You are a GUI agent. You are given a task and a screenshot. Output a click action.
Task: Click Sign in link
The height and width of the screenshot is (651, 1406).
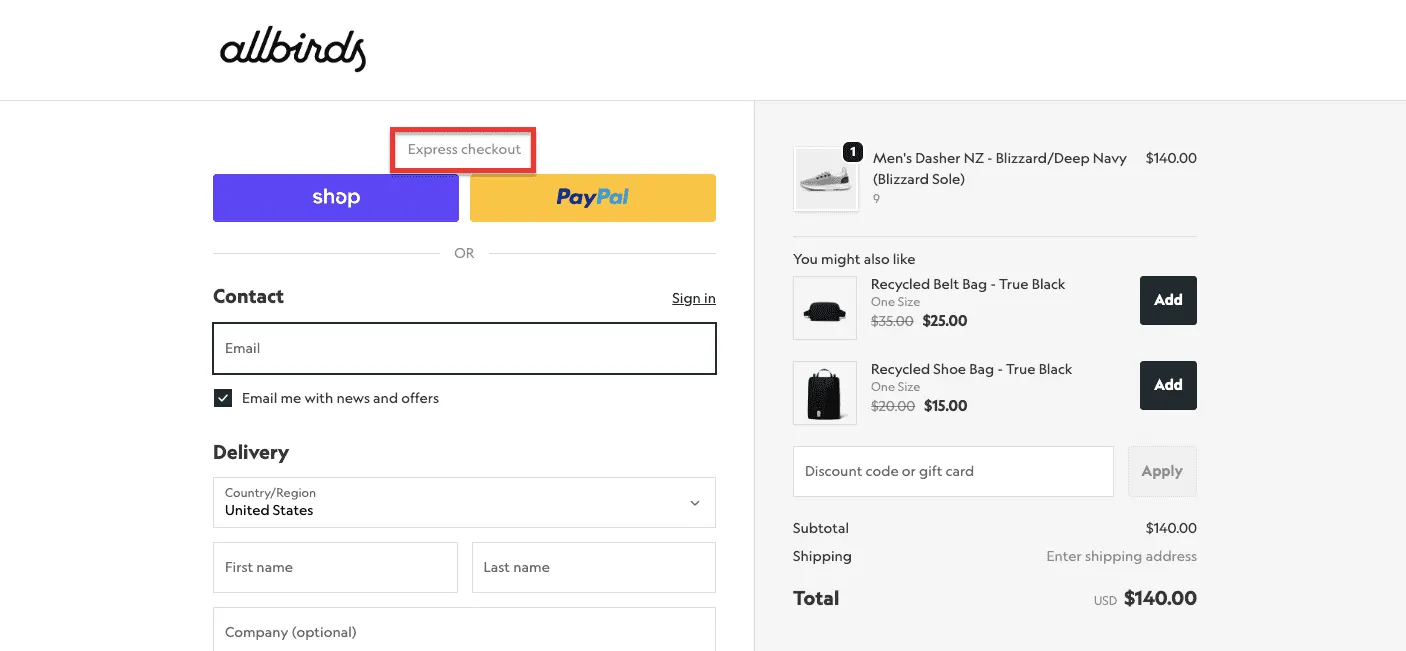(693, 298)
